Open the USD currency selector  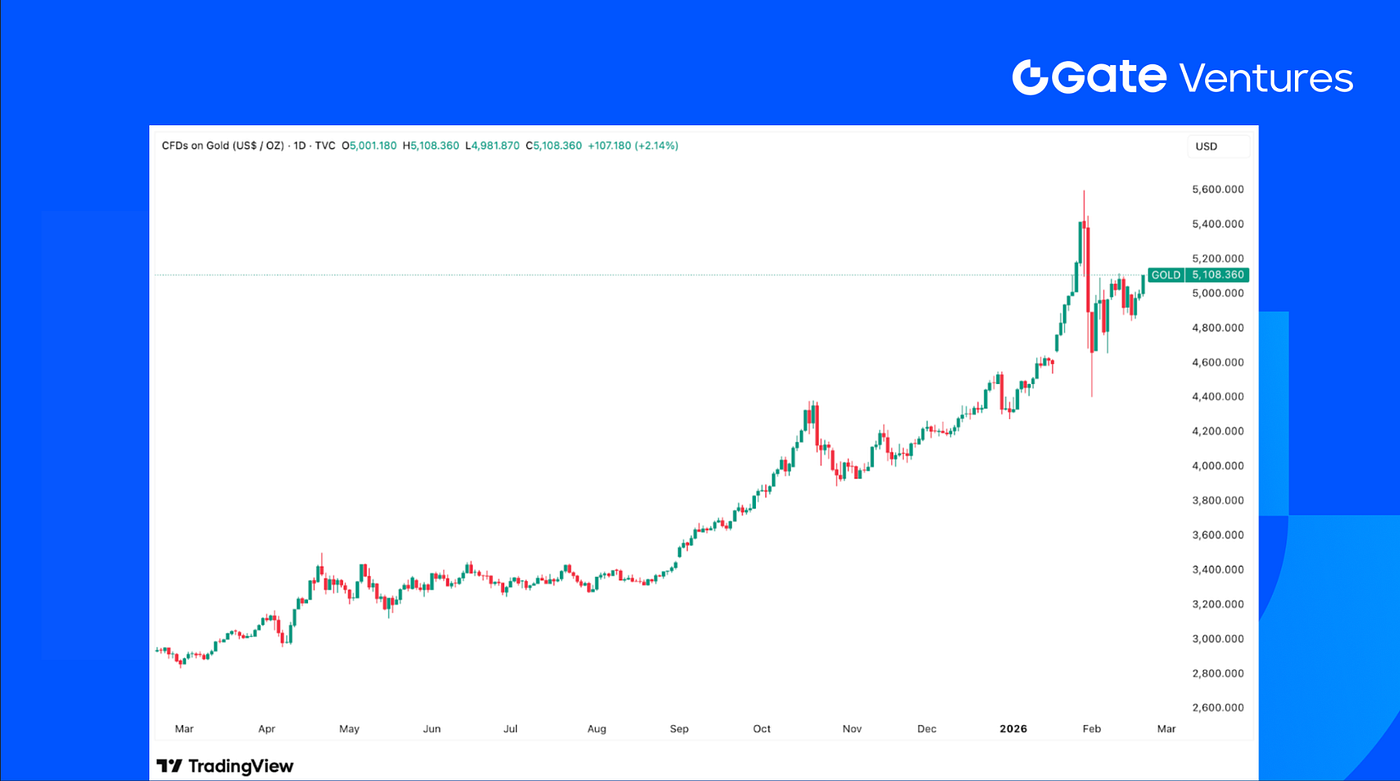click(x=1219, y=146)
